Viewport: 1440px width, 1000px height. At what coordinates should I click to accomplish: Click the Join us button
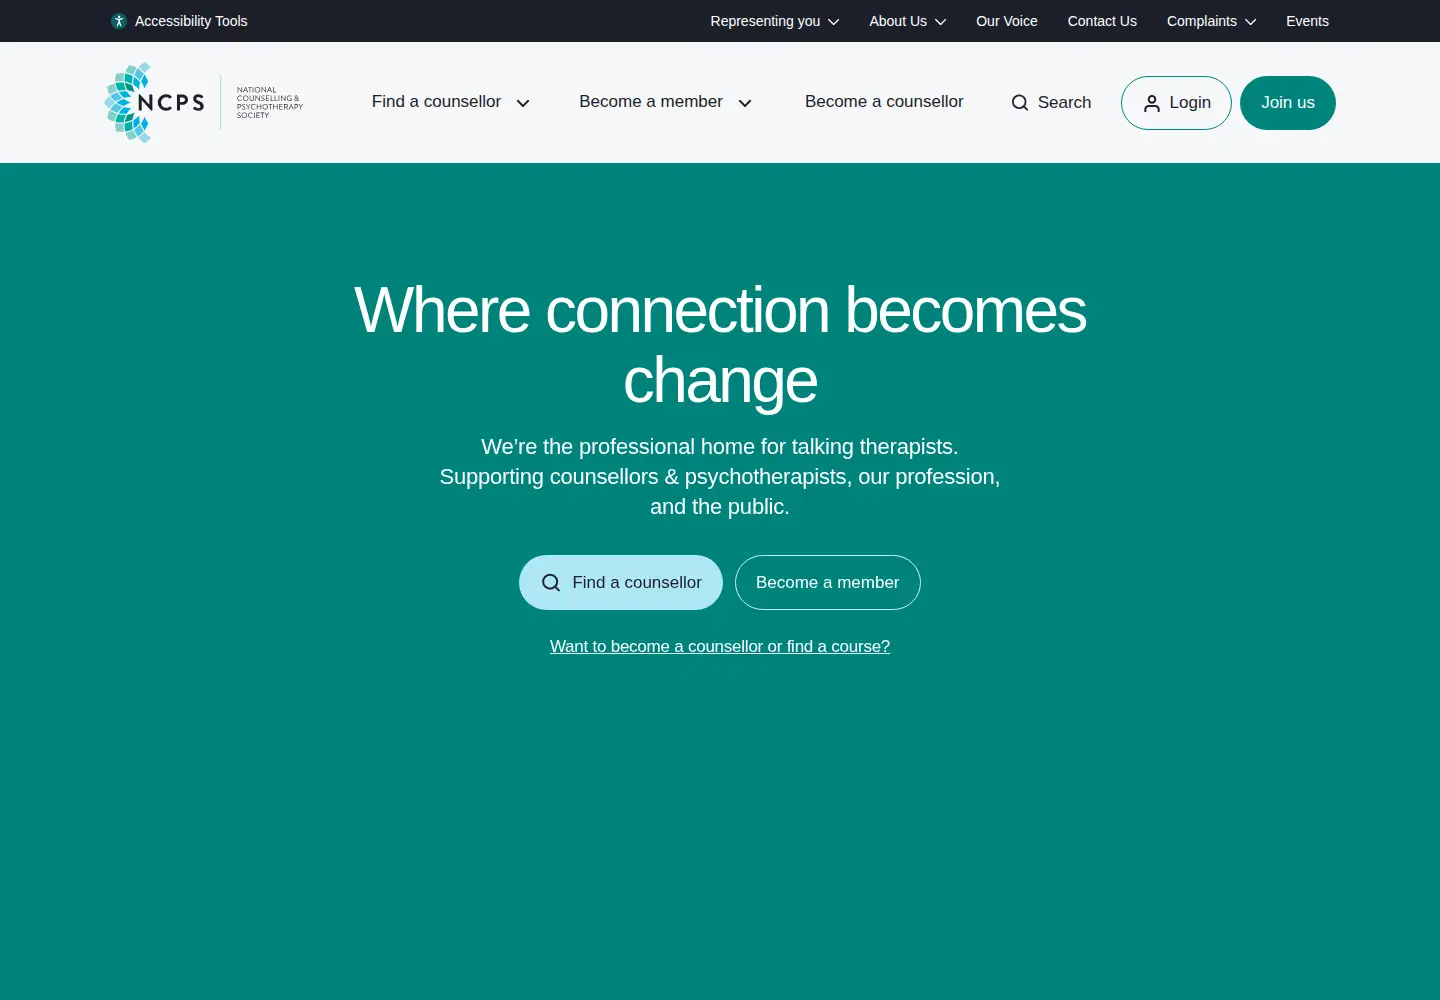tap(1288, 103)
